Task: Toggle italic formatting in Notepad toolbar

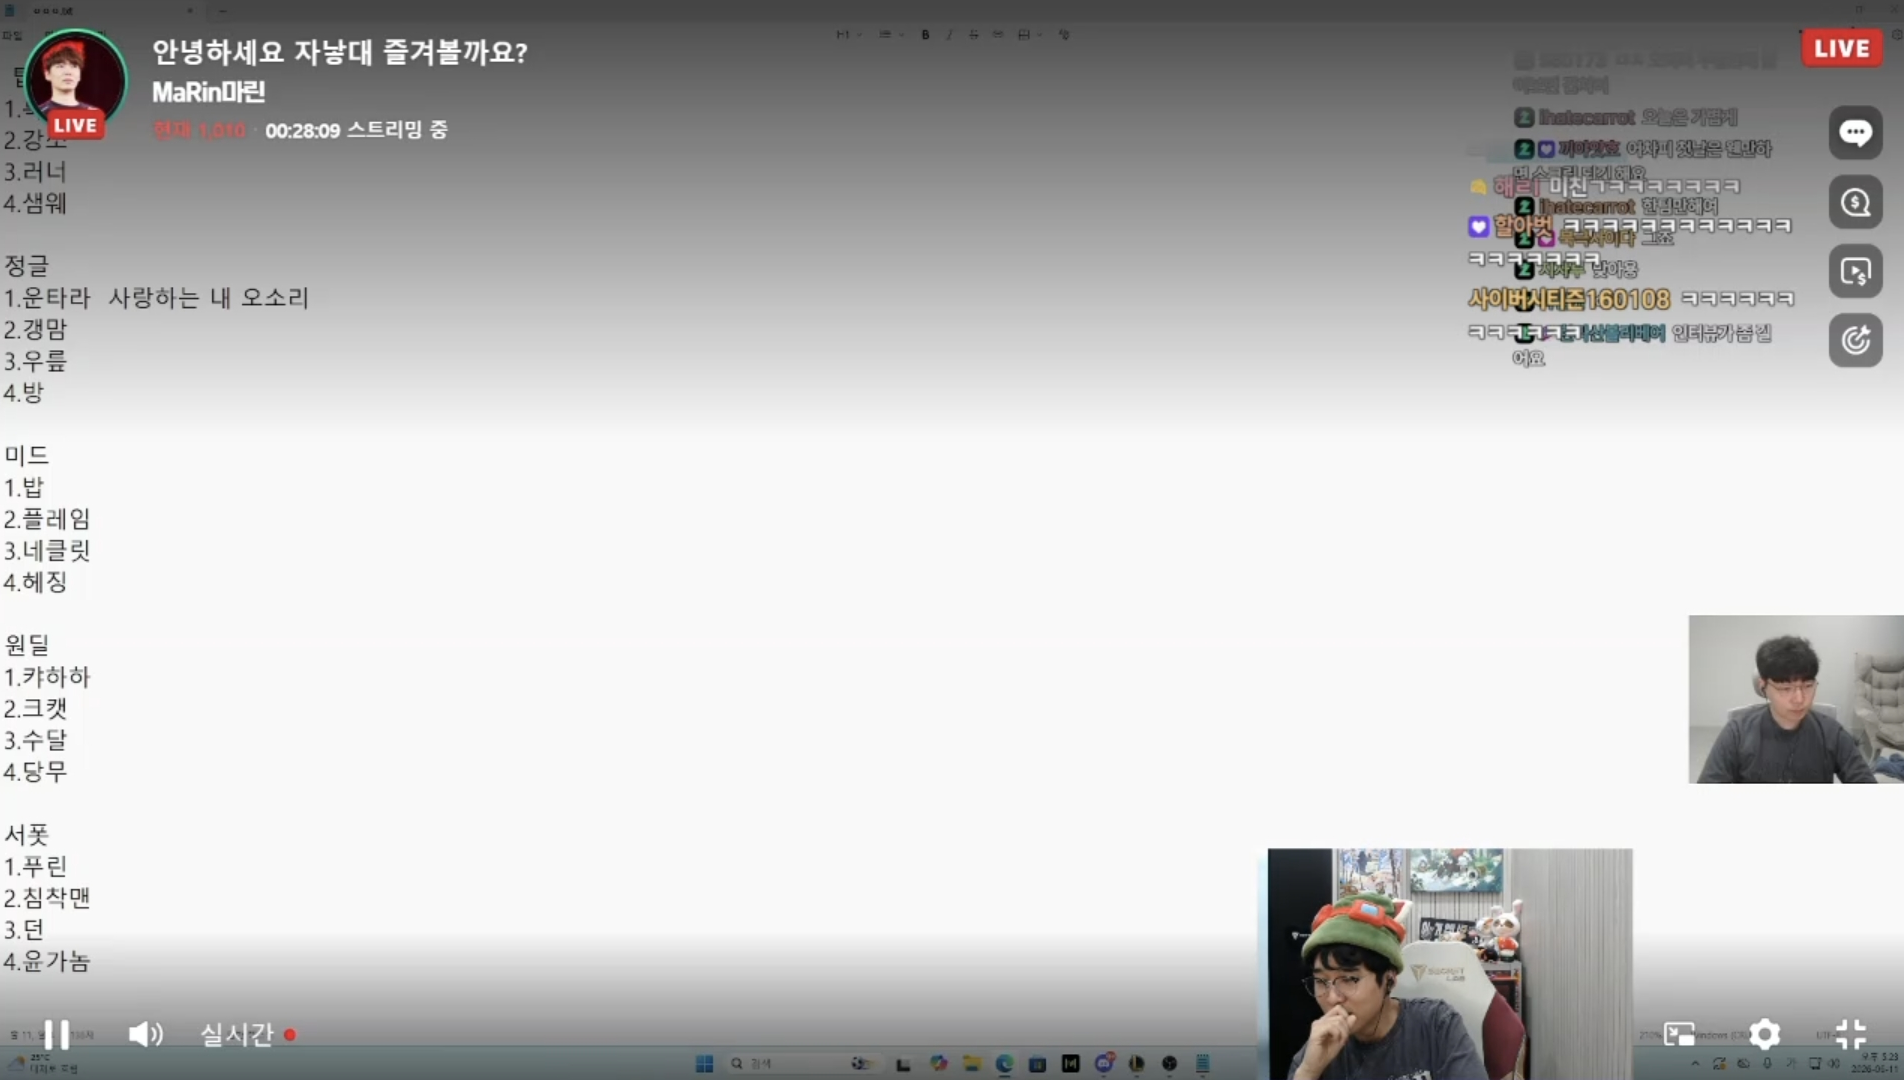Action: click(949, 34)
